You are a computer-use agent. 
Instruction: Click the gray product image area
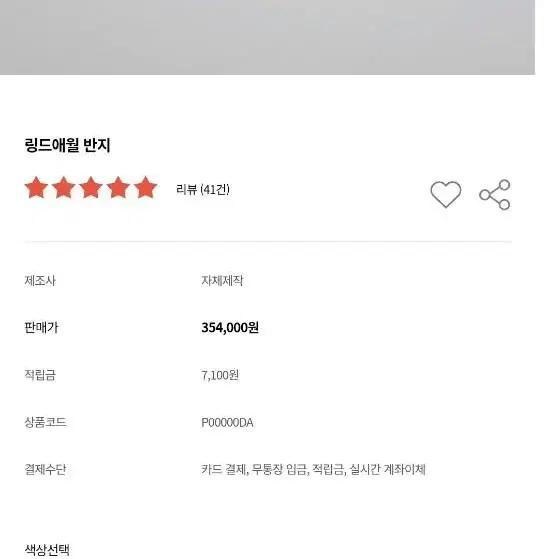click(267, 37)
